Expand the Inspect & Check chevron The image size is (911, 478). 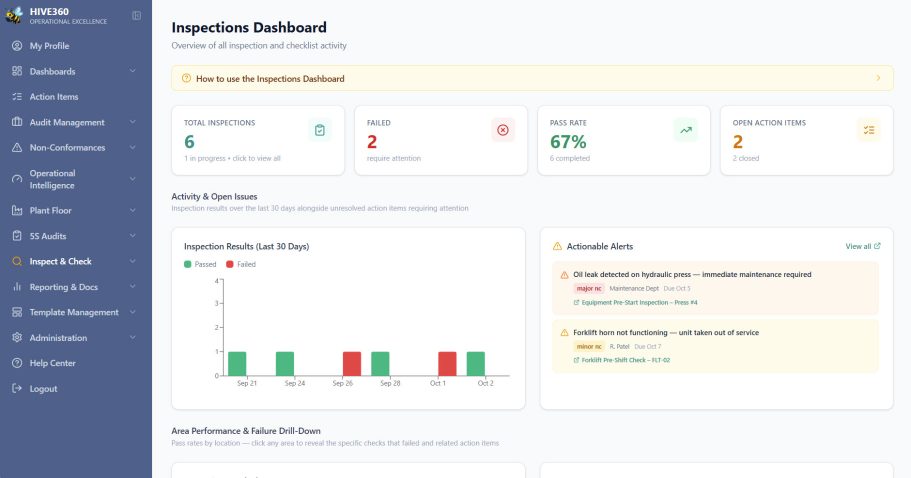pyautogui.click(x=132, y=261)
